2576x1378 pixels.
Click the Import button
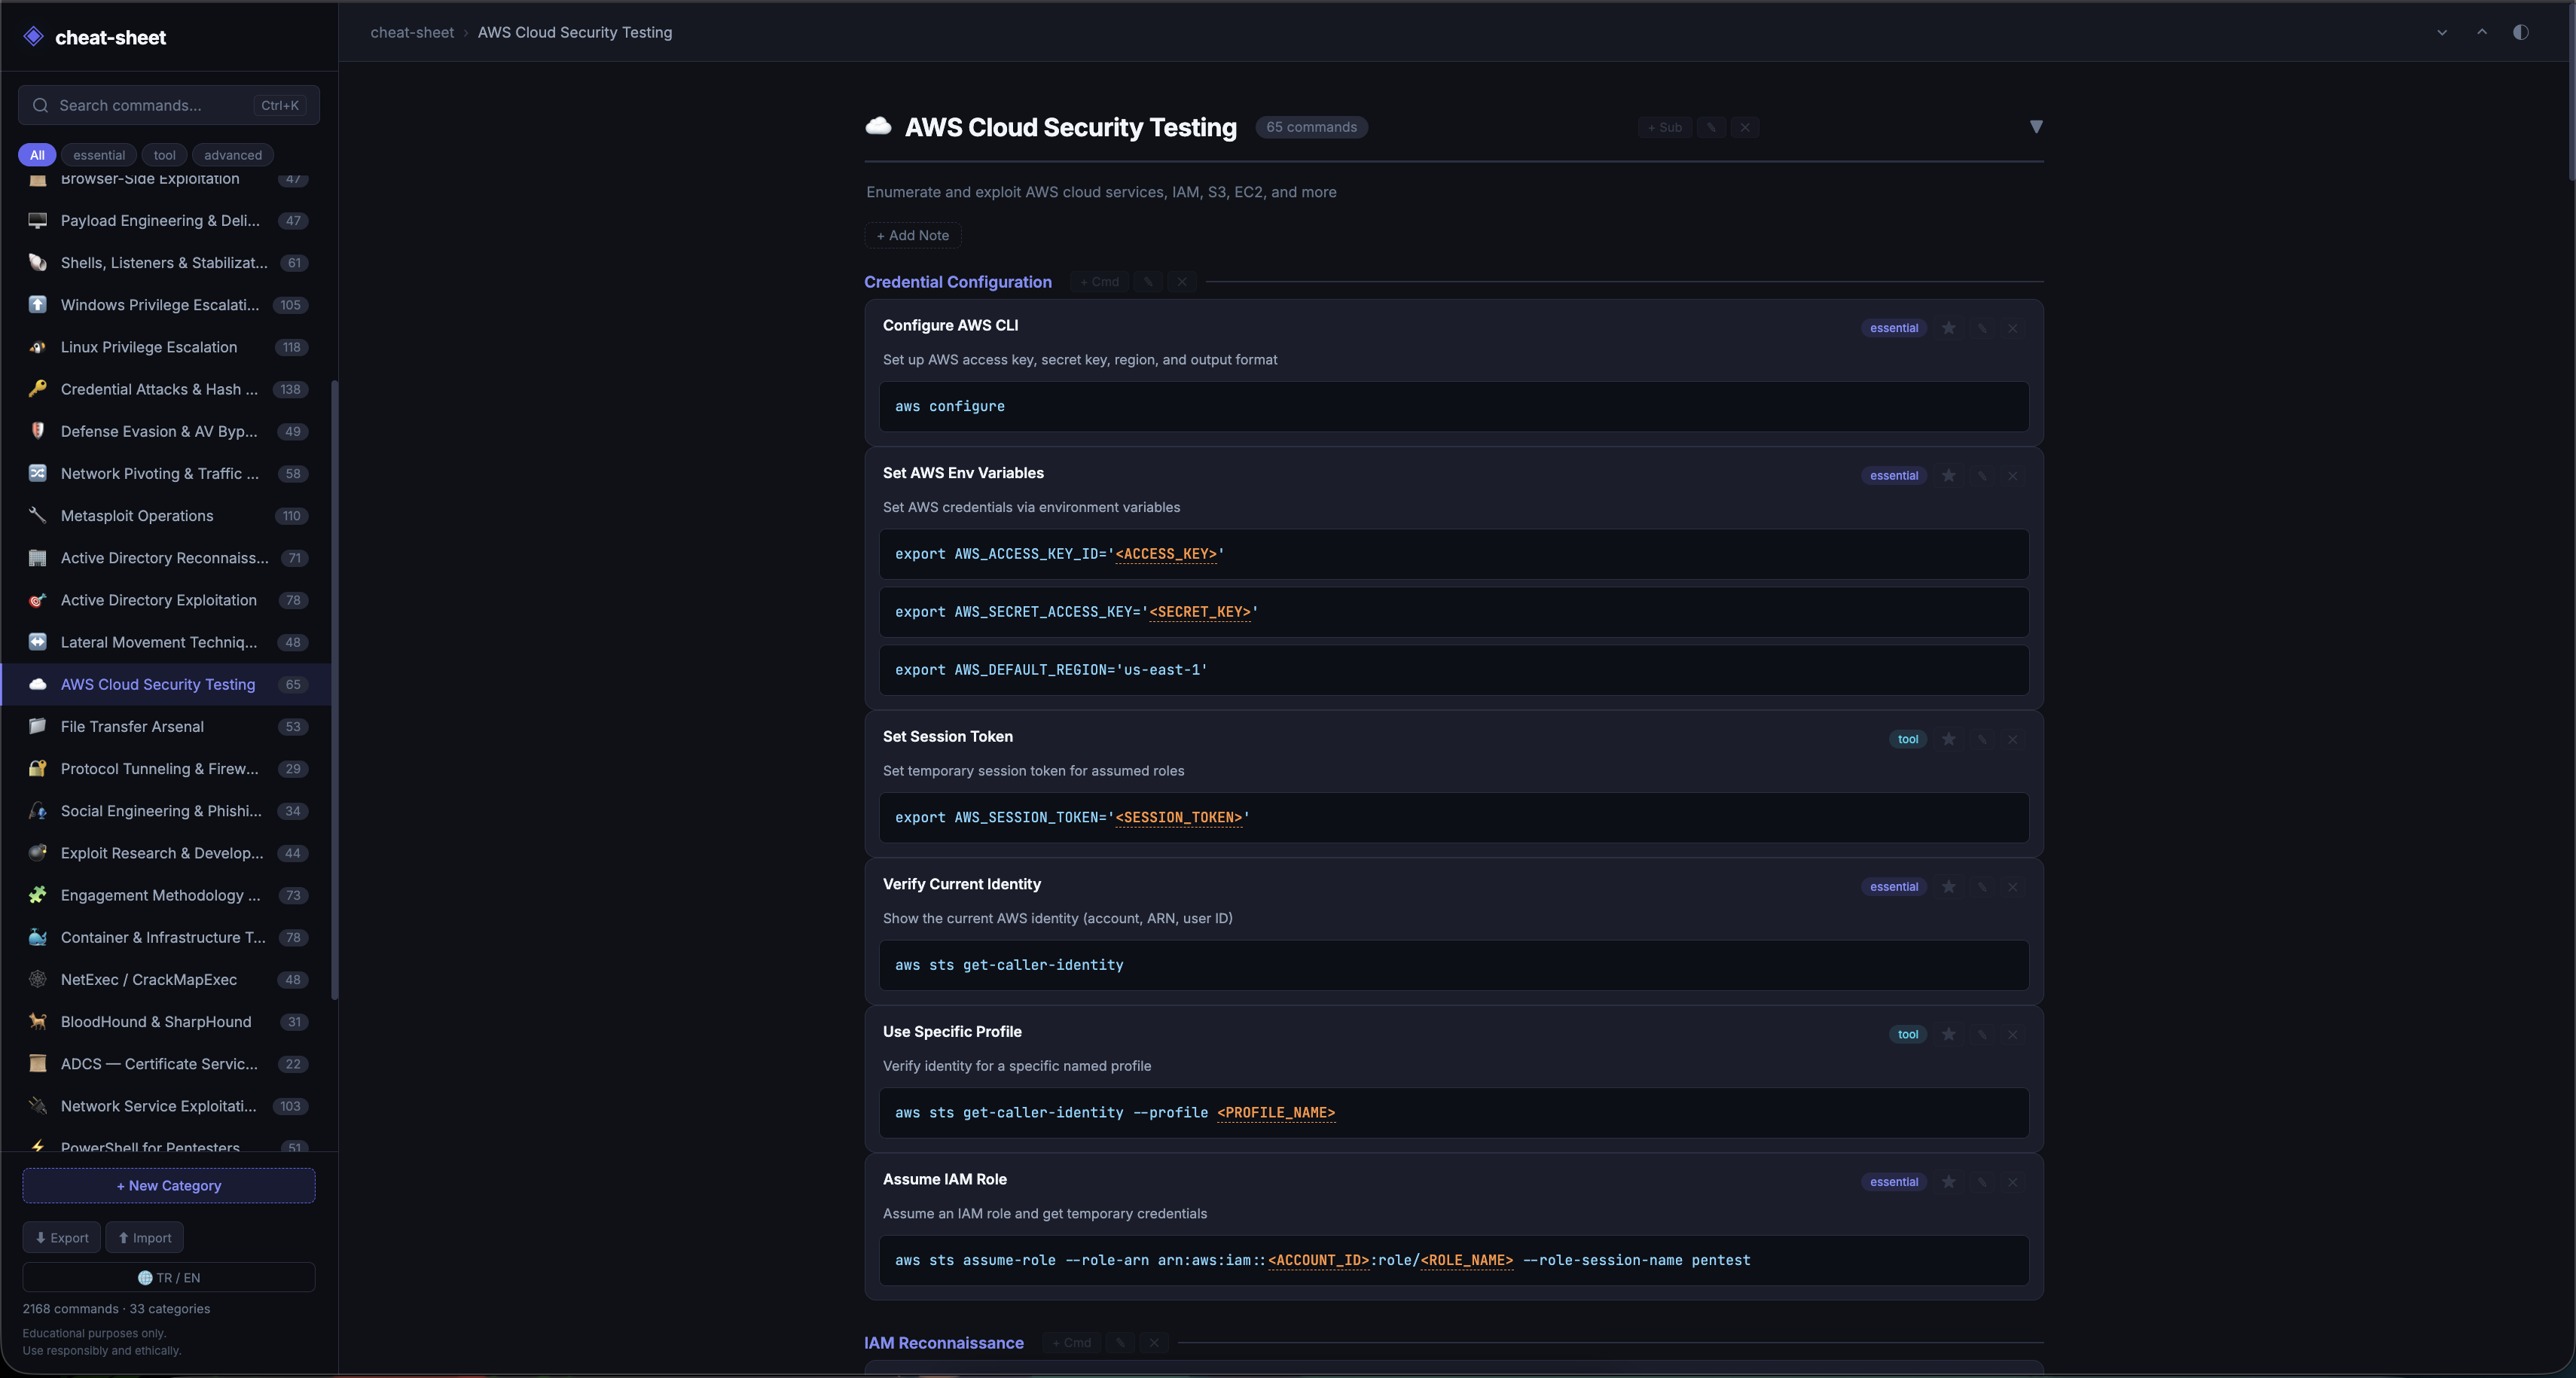click(145, 1238)
